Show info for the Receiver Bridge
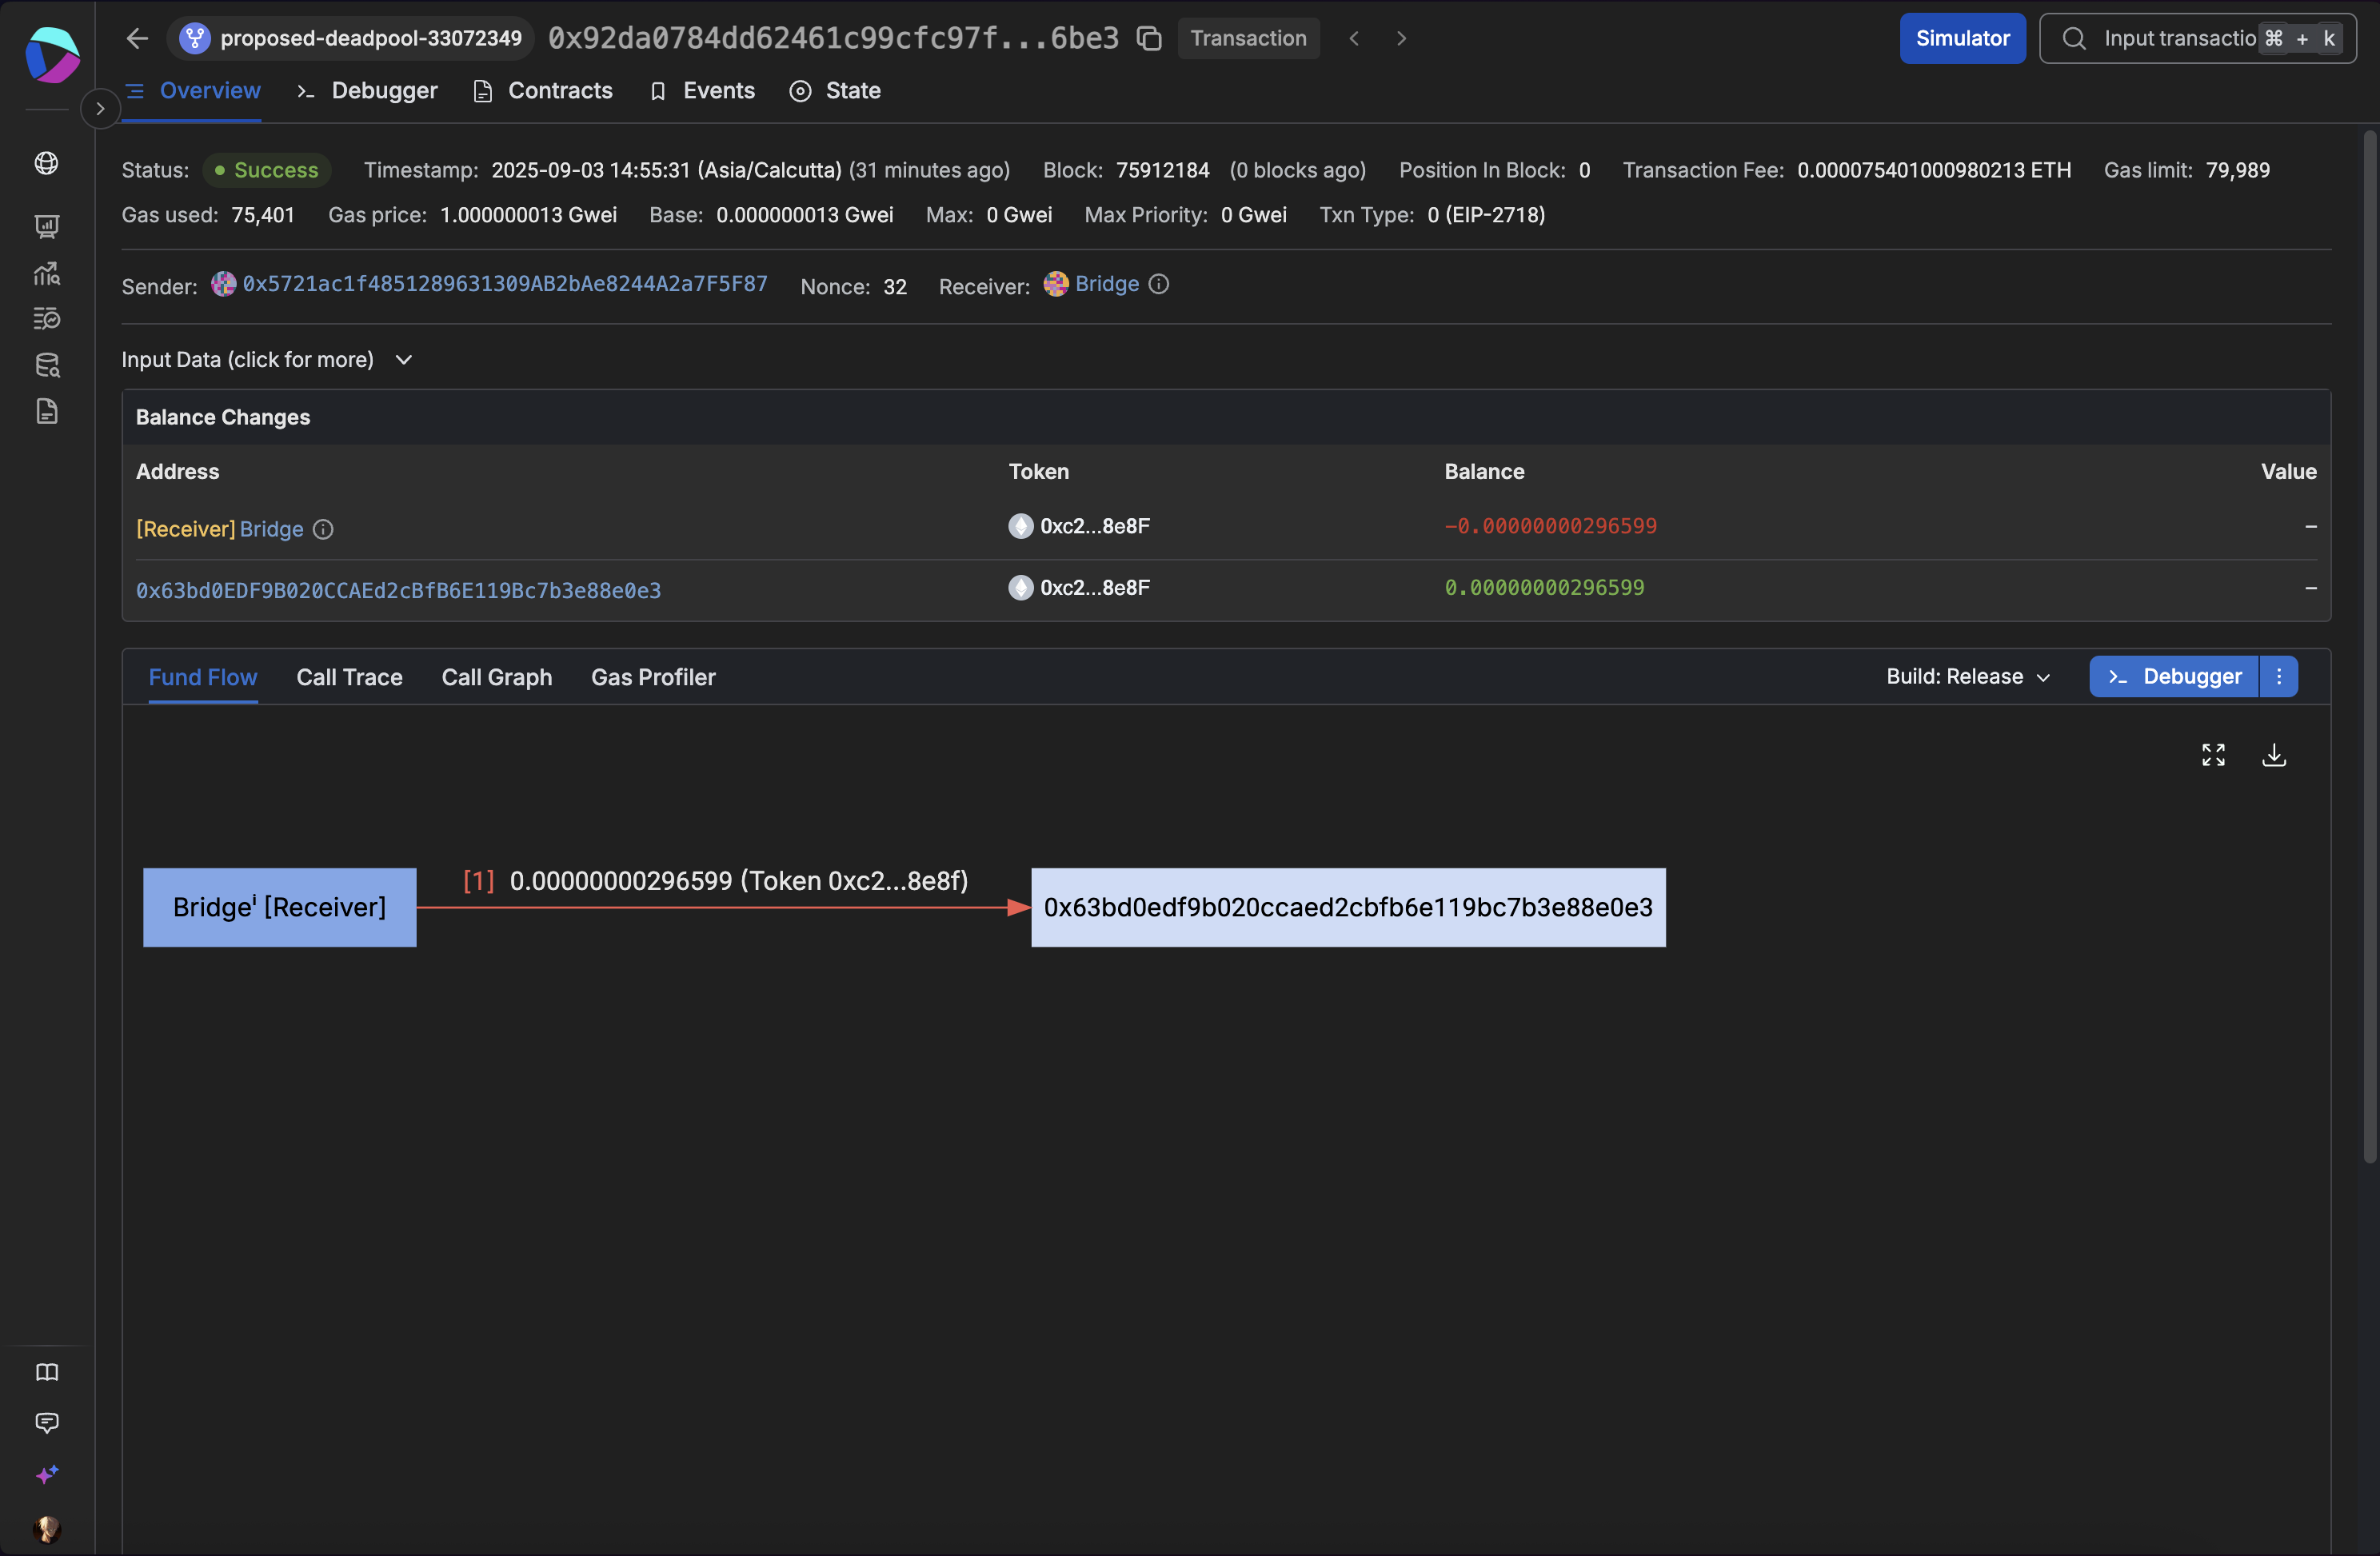Screen dimensions: 2380x1556 tap(1158, 284)
